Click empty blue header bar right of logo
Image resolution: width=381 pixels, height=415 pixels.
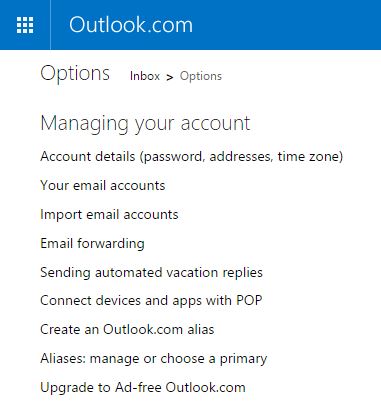tap(287, 25)
